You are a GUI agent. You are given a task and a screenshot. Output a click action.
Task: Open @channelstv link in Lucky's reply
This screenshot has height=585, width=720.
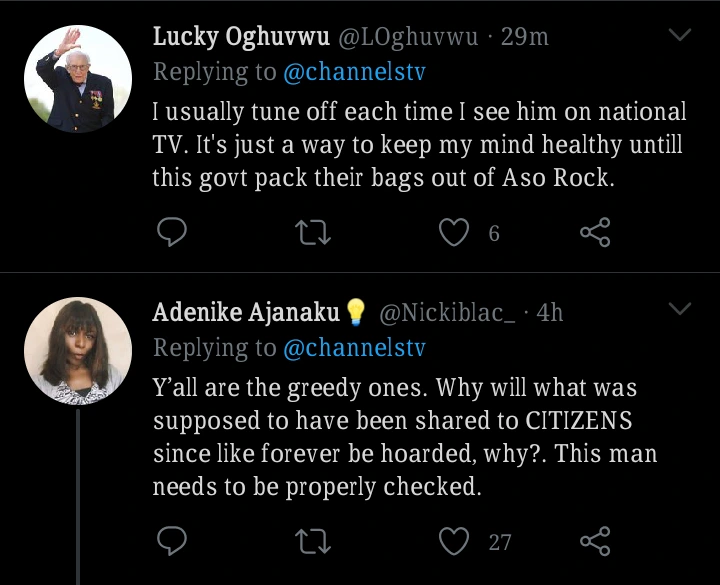(x=354, y=71)
